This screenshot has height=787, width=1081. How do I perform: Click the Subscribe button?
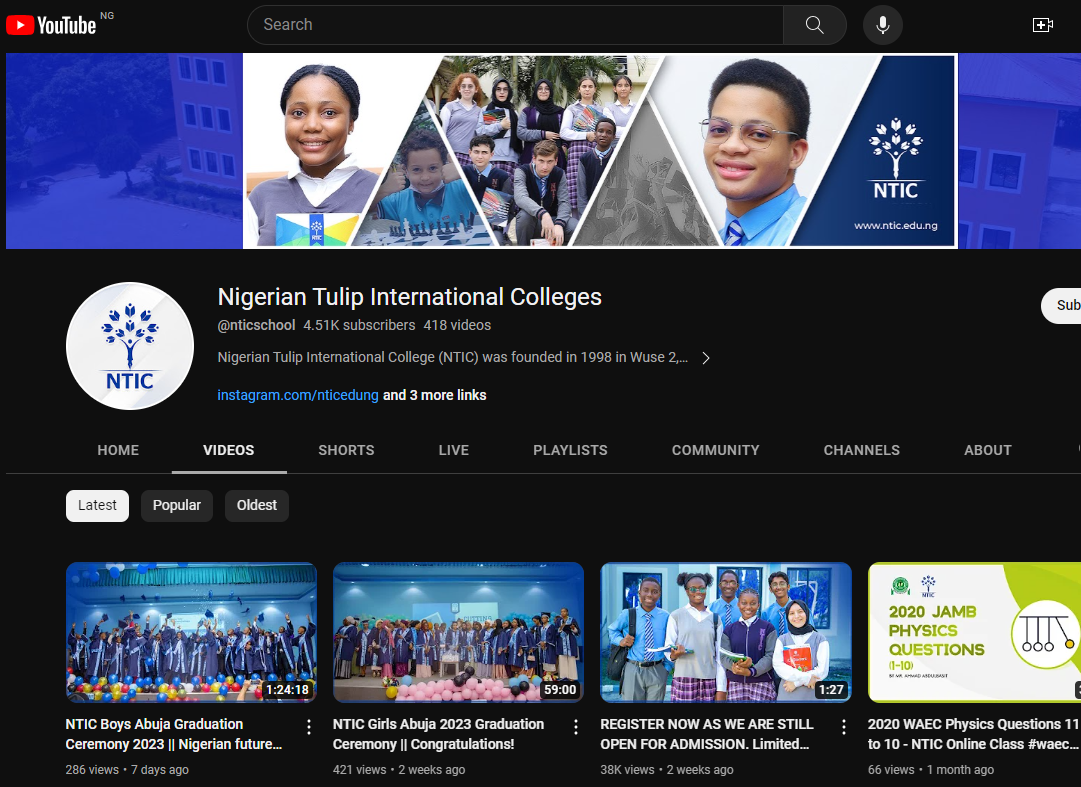1063,306
